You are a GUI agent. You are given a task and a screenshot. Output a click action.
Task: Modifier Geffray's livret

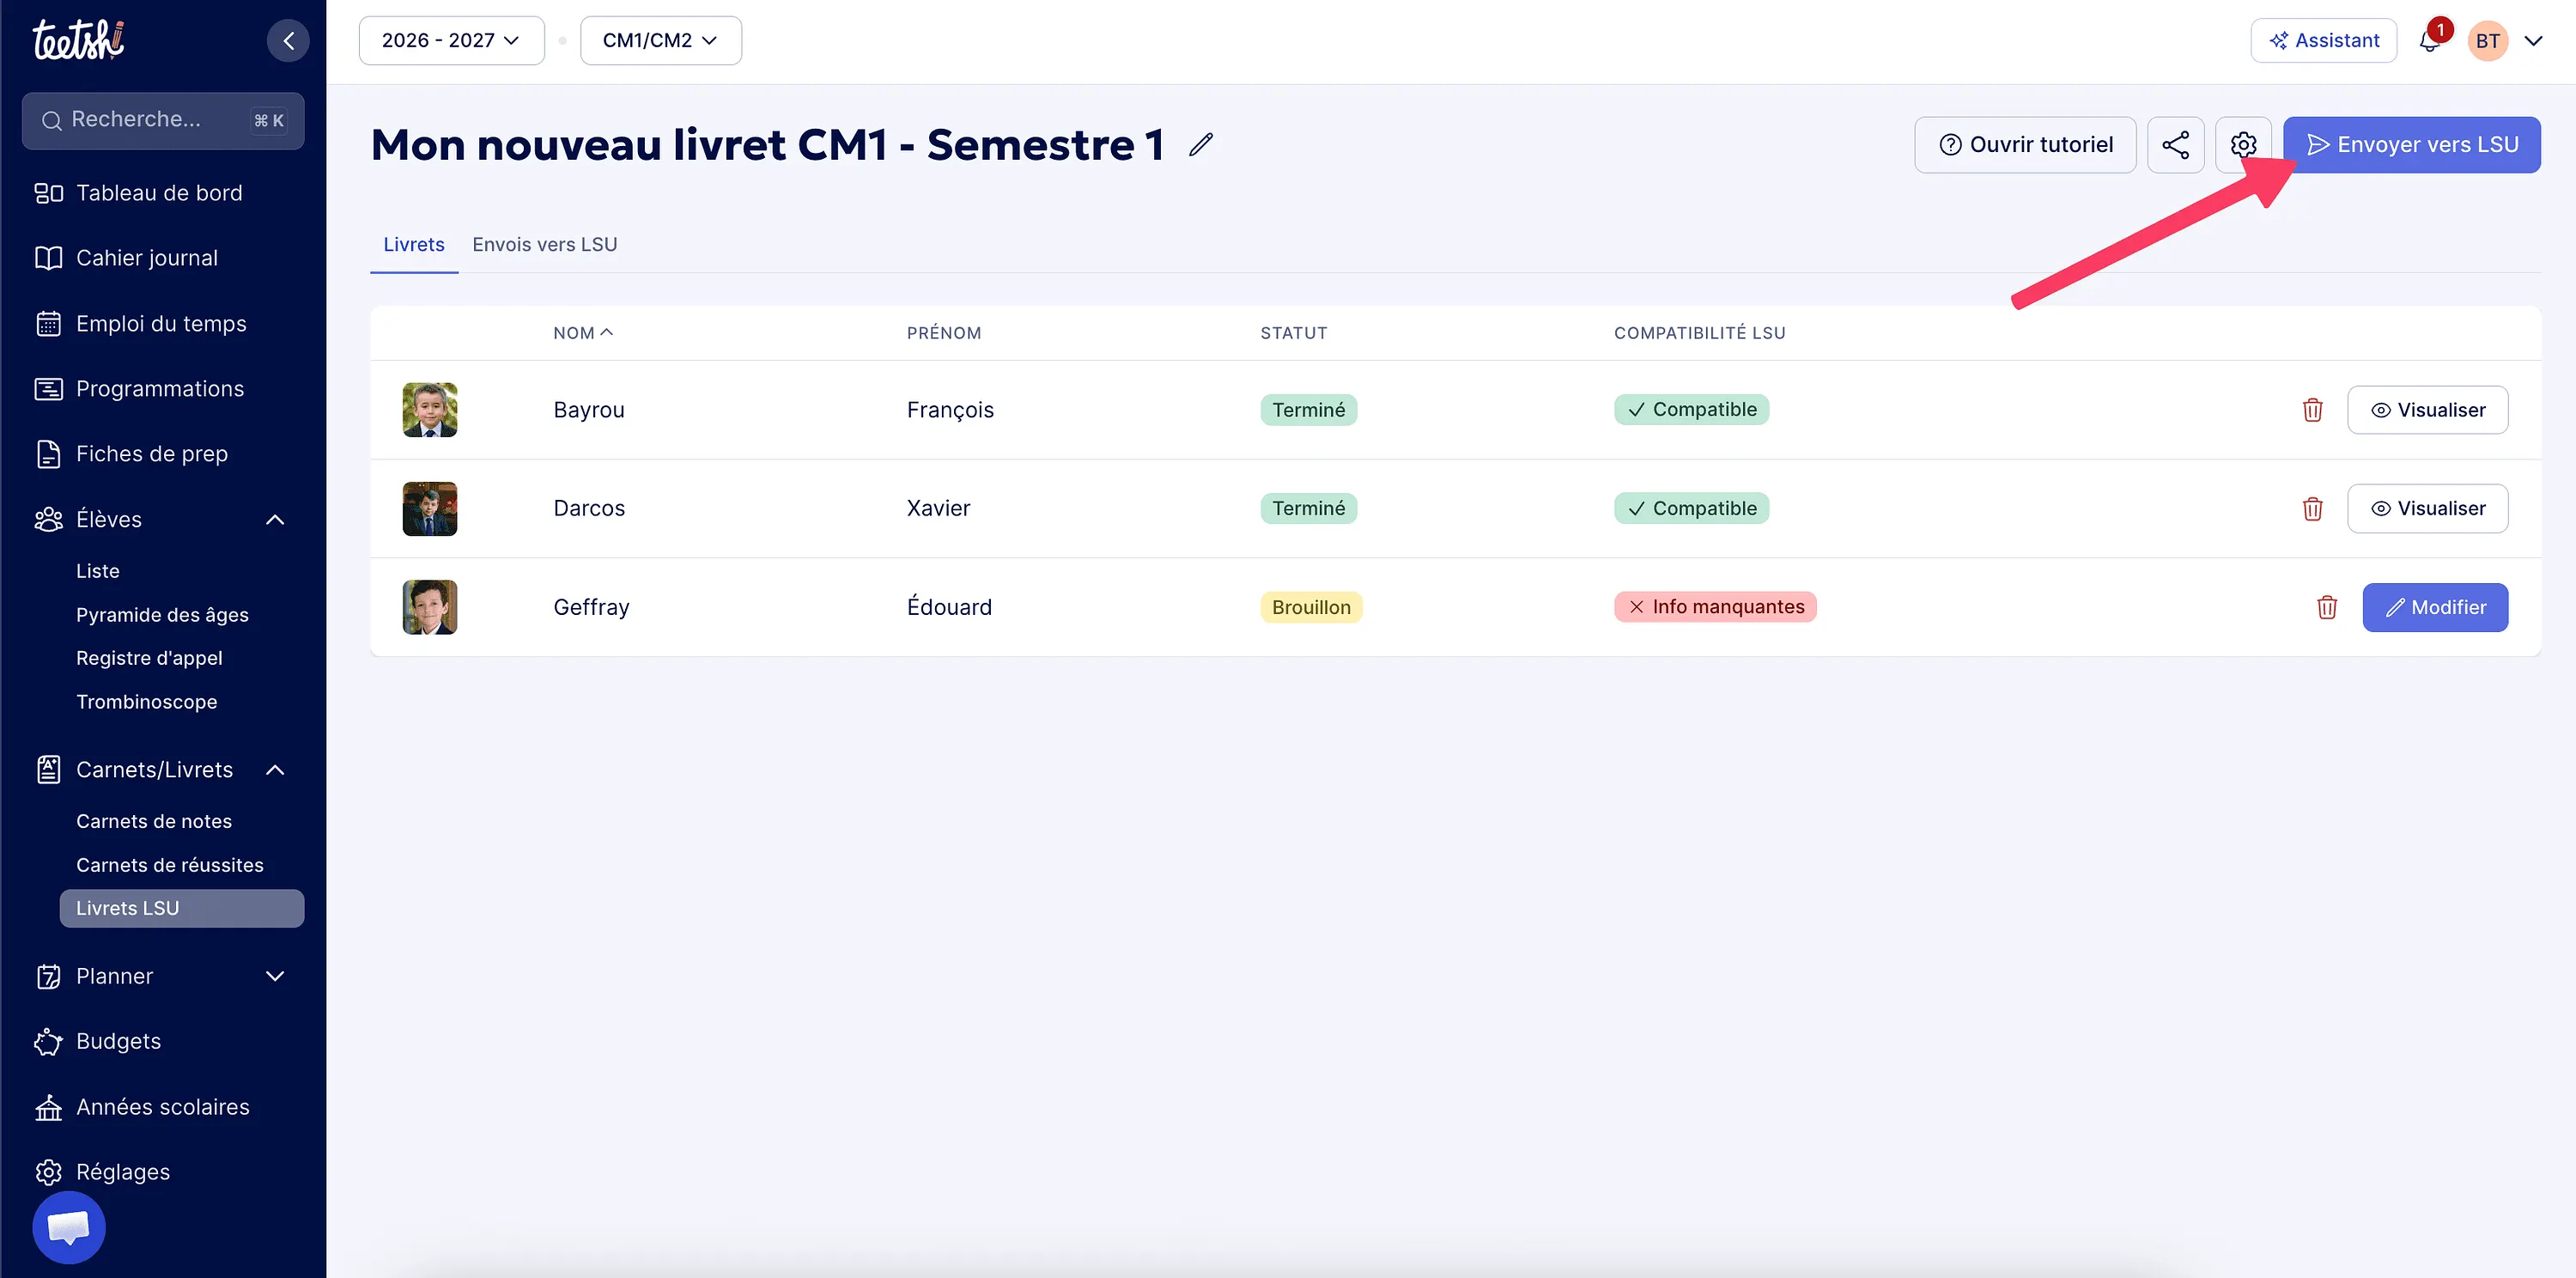click(x=2435, y=607)
